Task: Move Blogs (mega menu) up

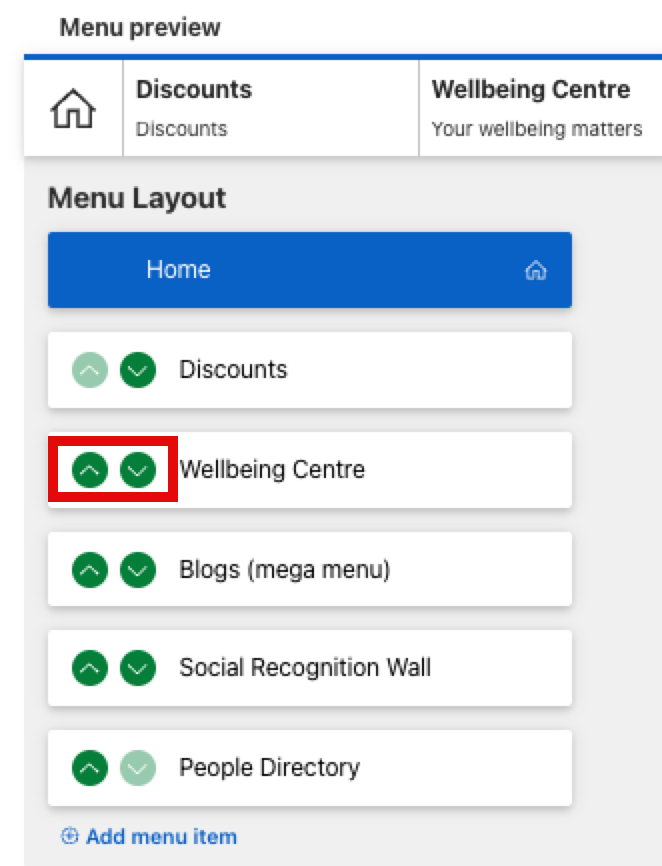Action: click(x=90, y=570)
